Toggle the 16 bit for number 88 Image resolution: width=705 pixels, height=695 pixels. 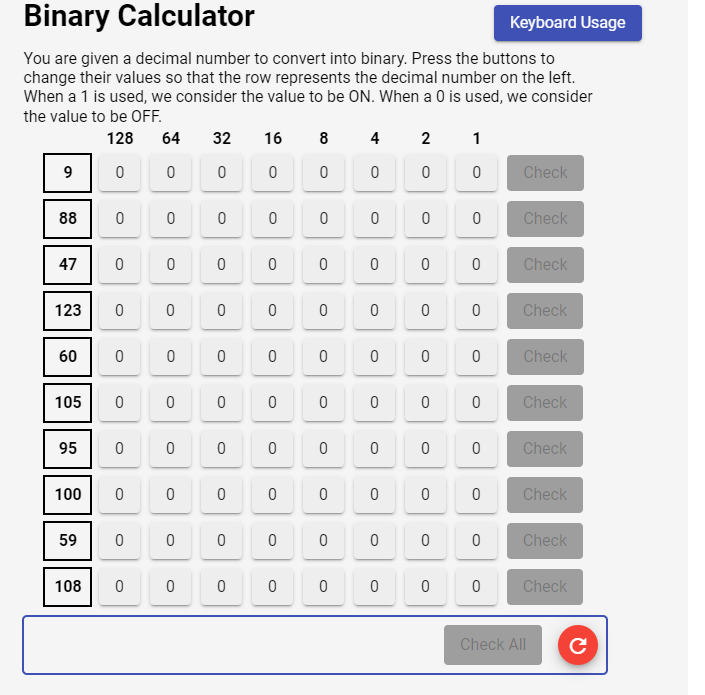272,218
